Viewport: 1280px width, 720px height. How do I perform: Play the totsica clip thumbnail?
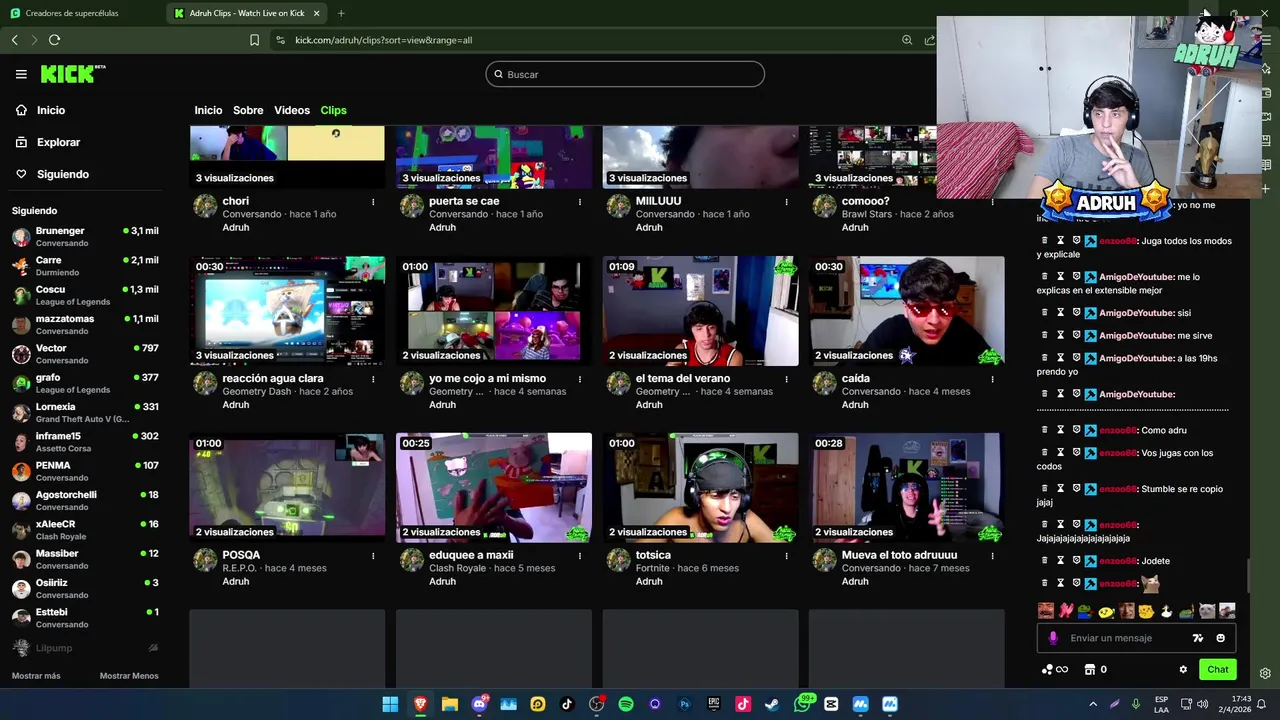(x=700, y=488)
